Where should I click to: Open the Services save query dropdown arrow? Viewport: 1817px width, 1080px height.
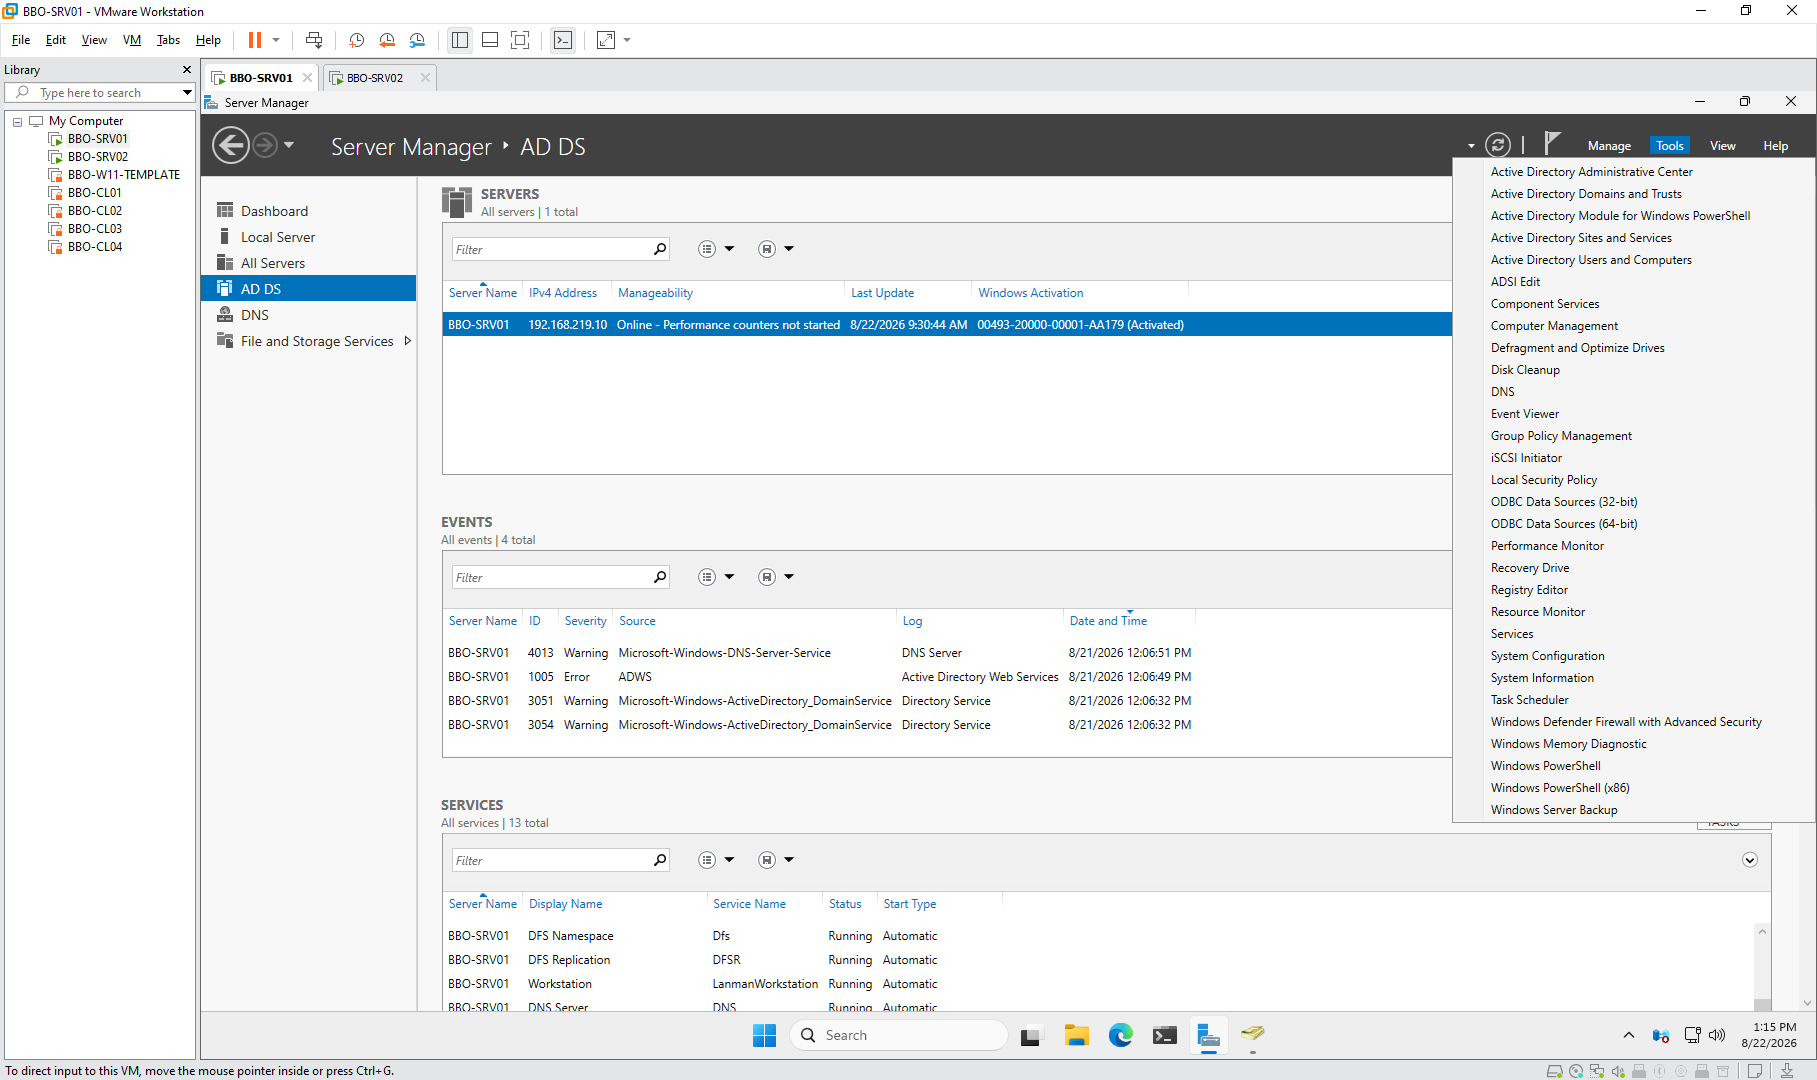[x=789, y=860]
